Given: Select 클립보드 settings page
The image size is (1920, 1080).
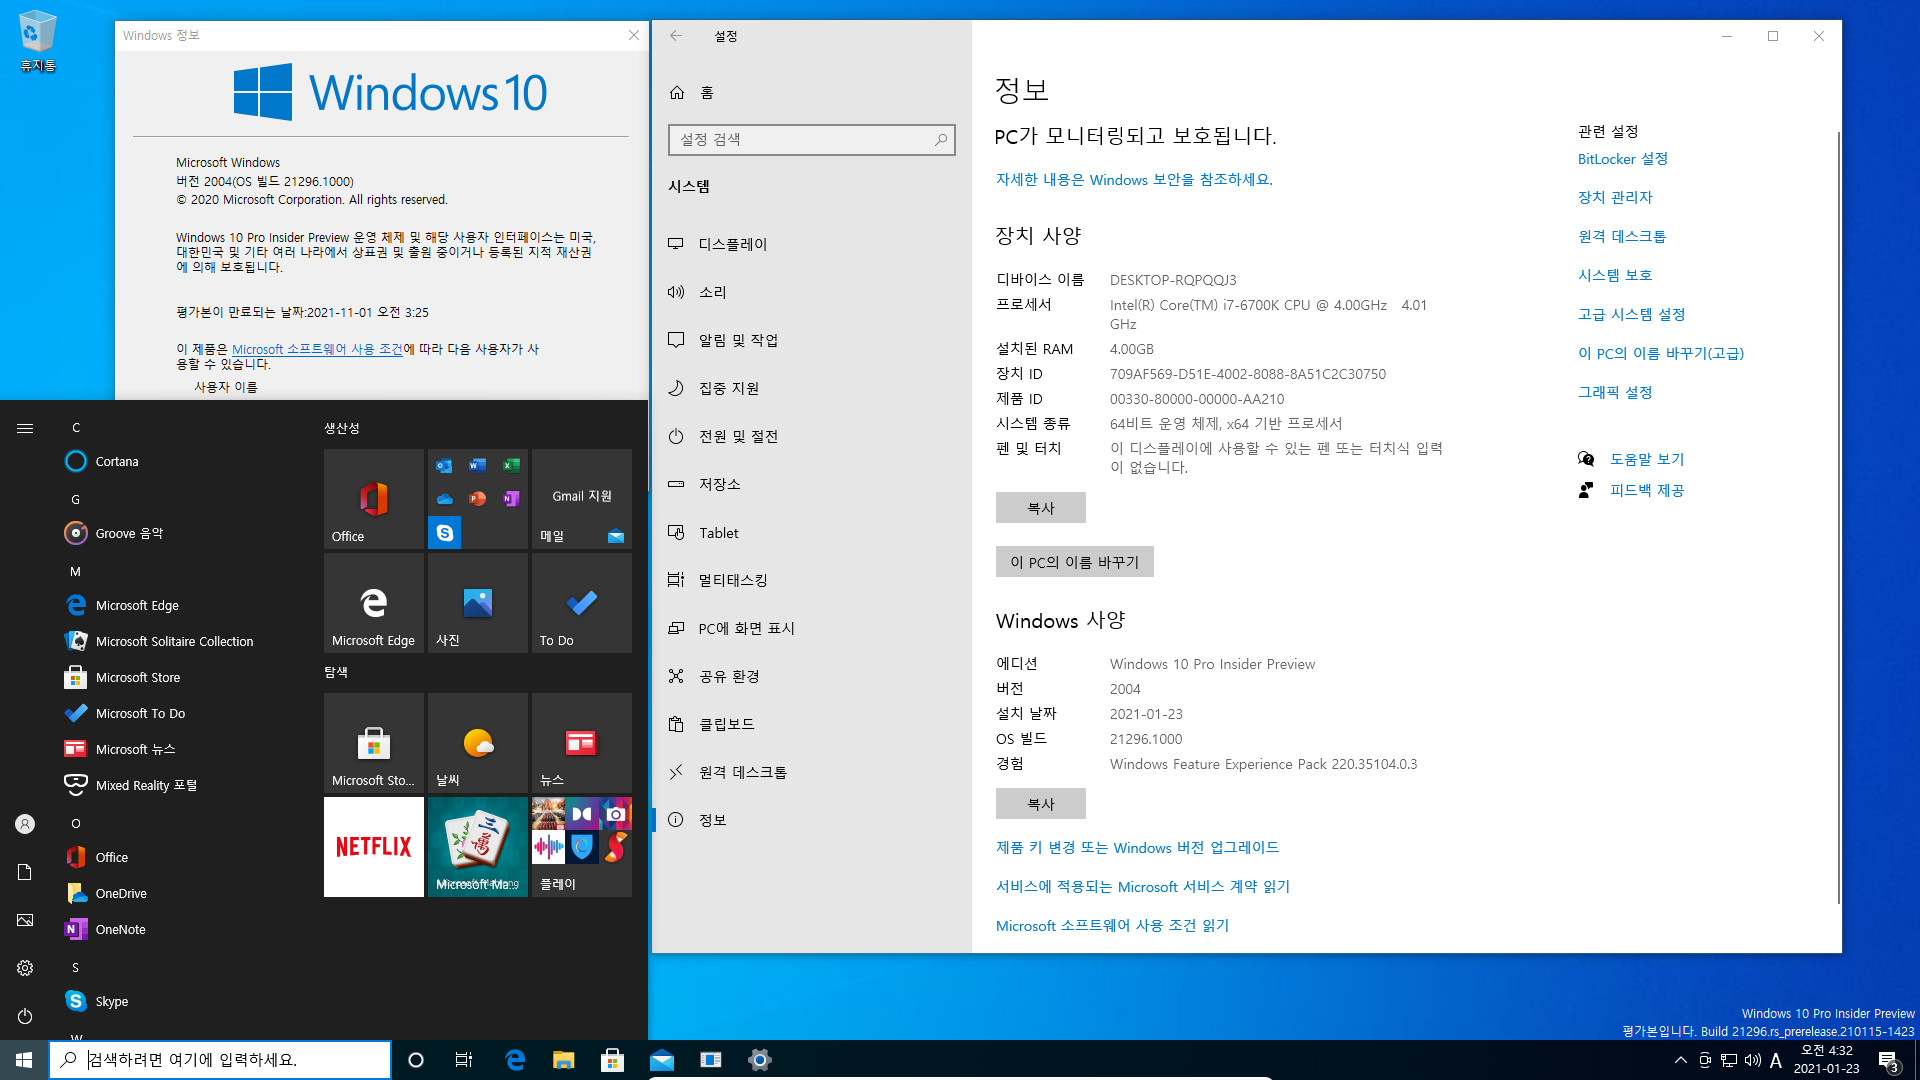Looking at the screenshot, I should tap(810, 724).
